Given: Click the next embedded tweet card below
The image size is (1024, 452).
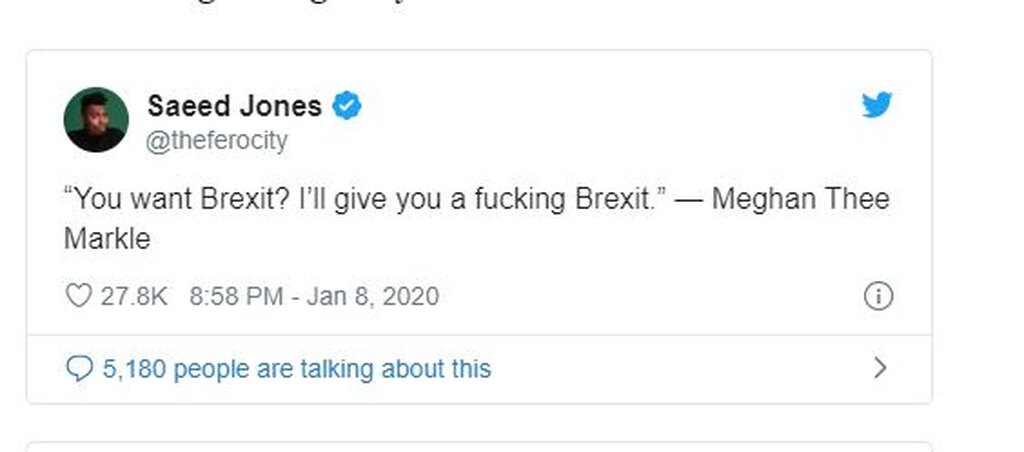Looking at the screenshot, I should tap(478, 446).
